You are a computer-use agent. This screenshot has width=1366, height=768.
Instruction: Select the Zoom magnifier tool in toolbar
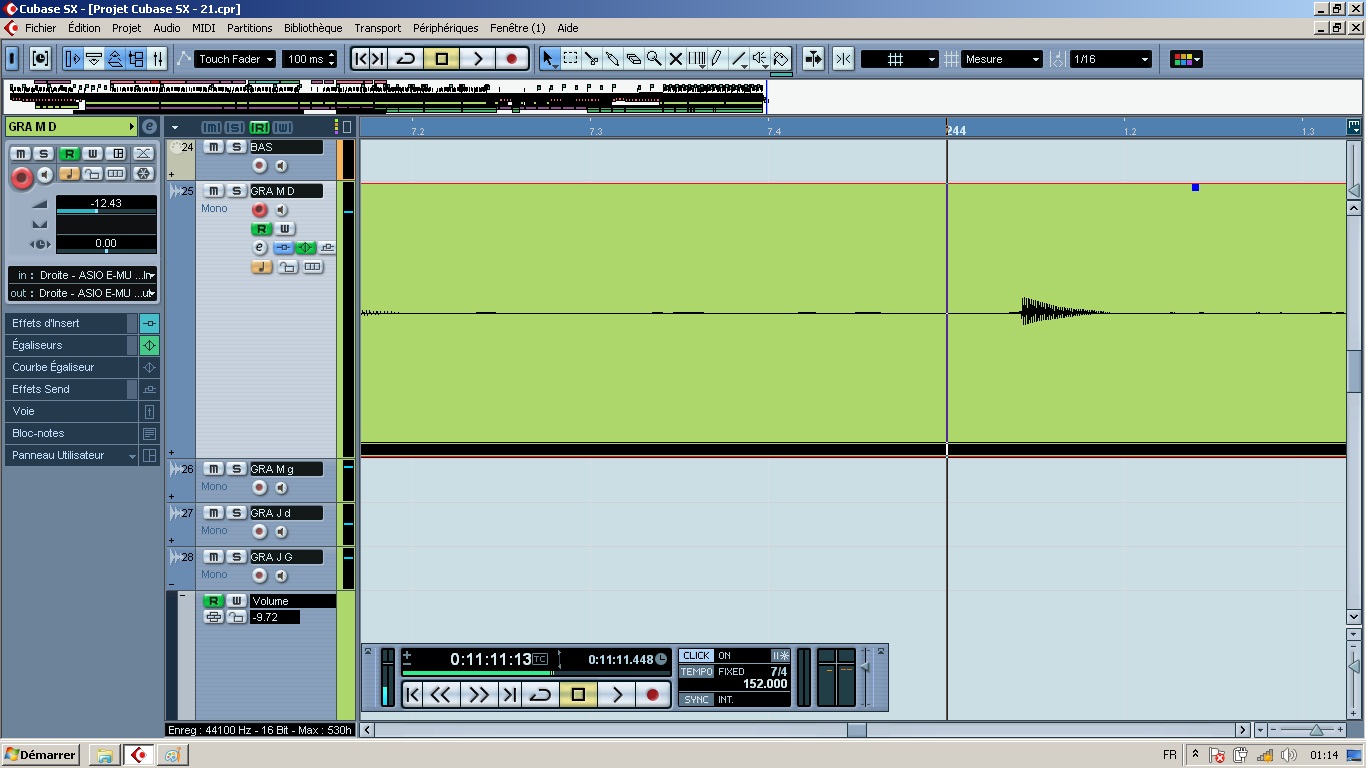[654, 59]
